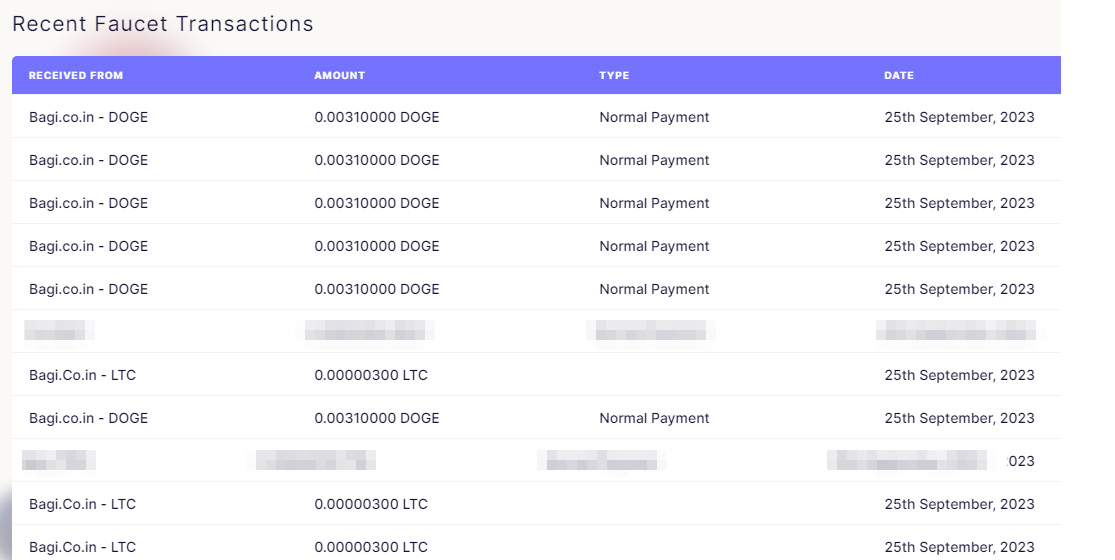Click Normal Payment in the second DOGE row

[x=654, y=161]
